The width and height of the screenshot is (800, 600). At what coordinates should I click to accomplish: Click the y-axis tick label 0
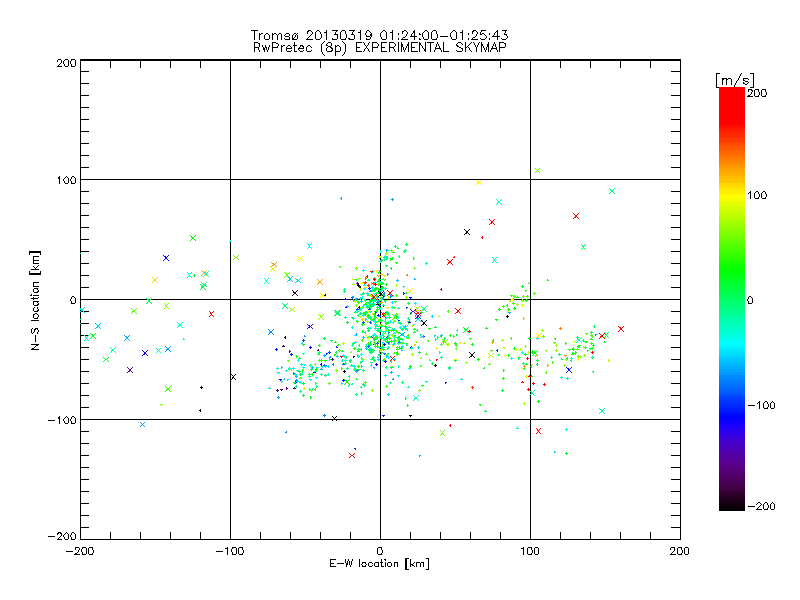point(73,300)
